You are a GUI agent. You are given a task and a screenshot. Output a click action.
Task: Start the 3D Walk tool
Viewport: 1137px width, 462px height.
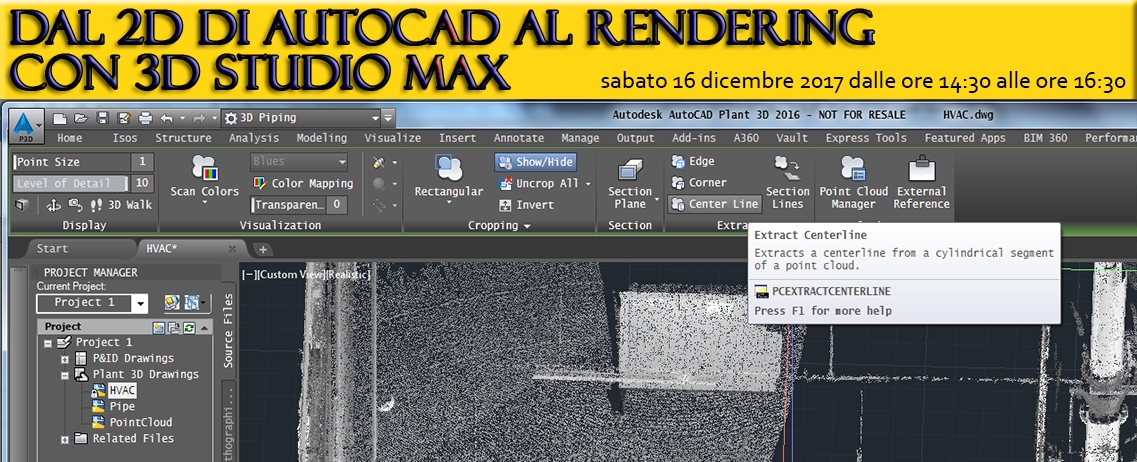coord(121,205)
